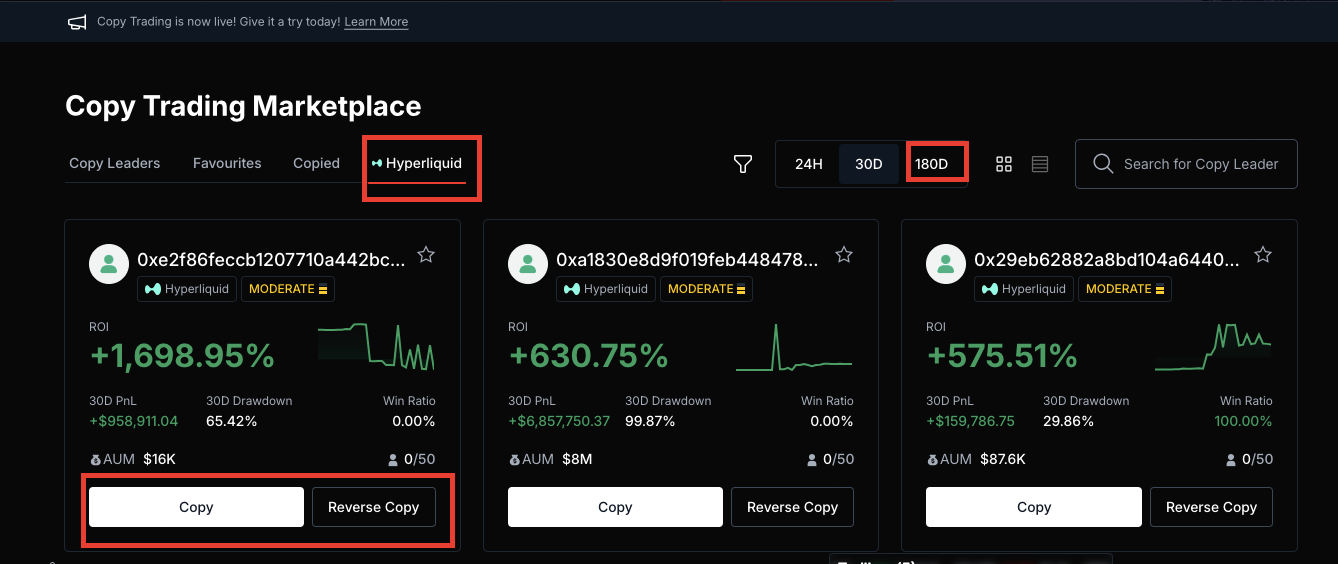Click the +1,698.95% ROI value
Image resolution: width=1338 pixels, height=564 pixels.
click(182, 355)
